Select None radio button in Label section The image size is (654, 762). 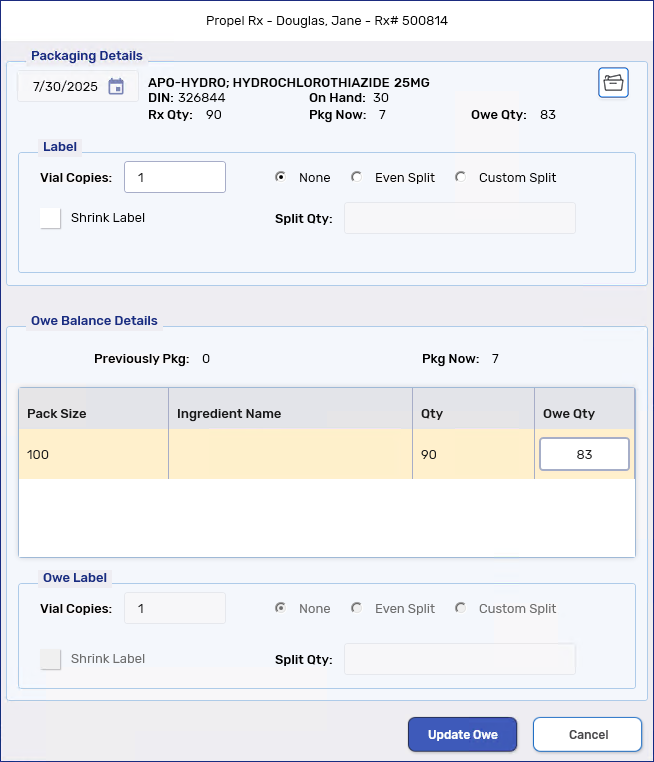[282, 177]
